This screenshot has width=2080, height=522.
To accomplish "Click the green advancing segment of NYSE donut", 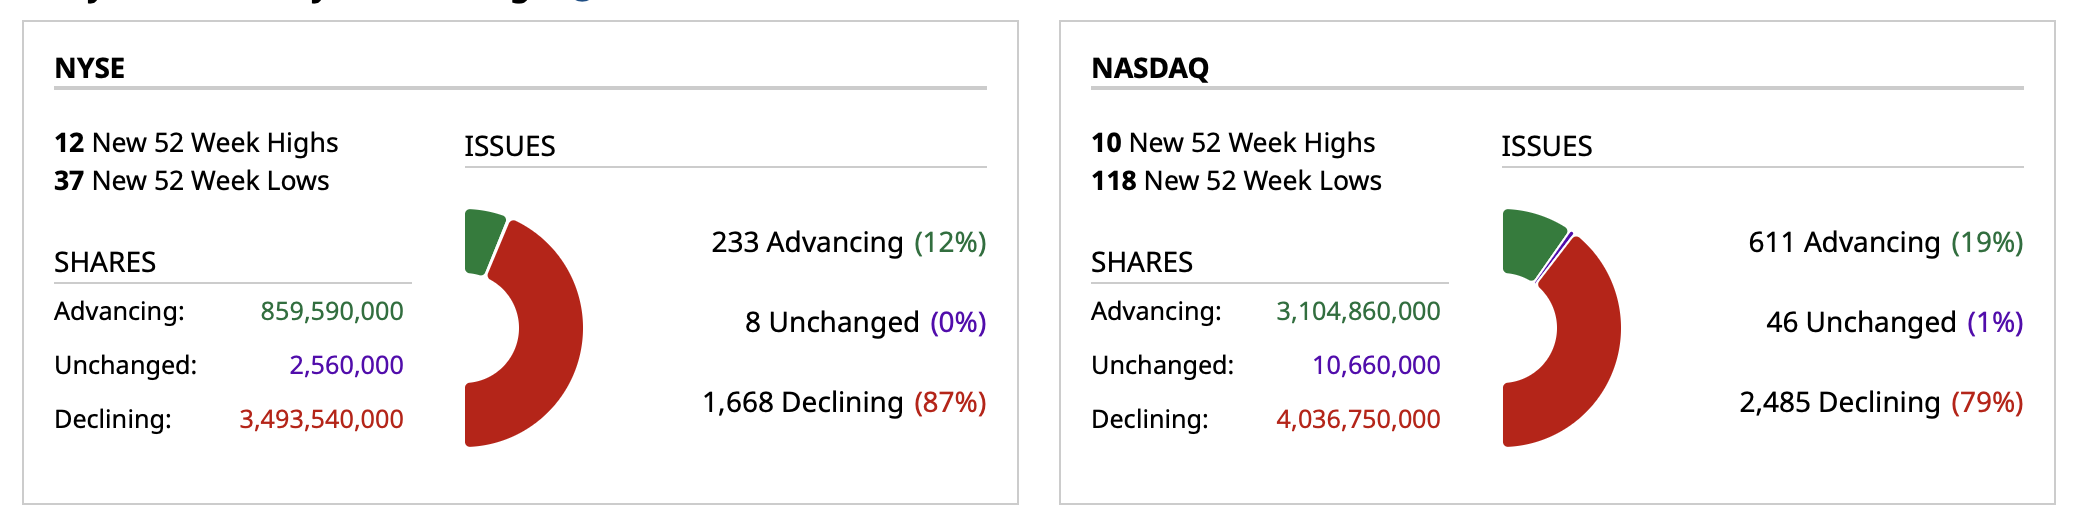I will 483,240.
